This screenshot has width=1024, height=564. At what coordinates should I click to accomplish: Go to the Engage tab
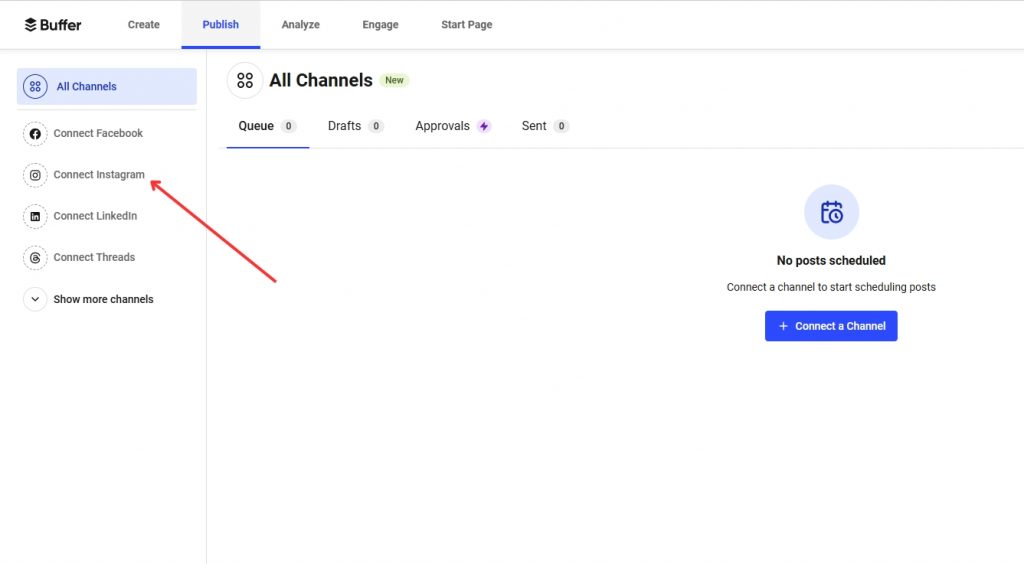pyautogui.click(x=380, y=25)
